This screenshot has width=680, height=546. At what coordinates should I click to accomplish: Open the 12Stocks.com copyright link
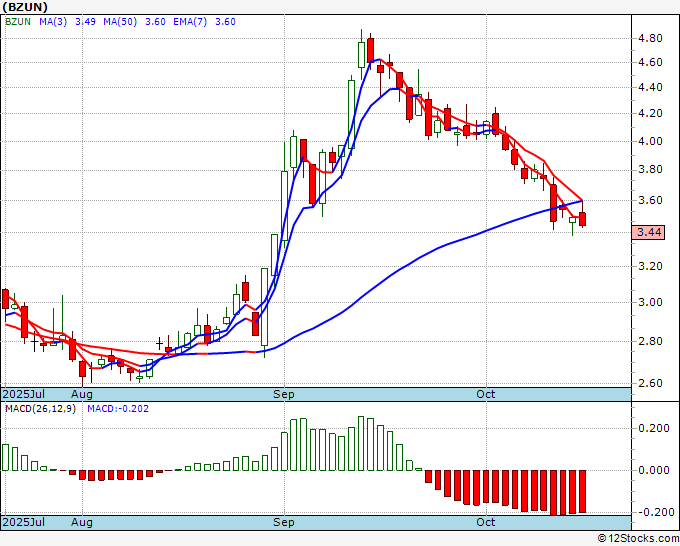click(x=638, y=539)
